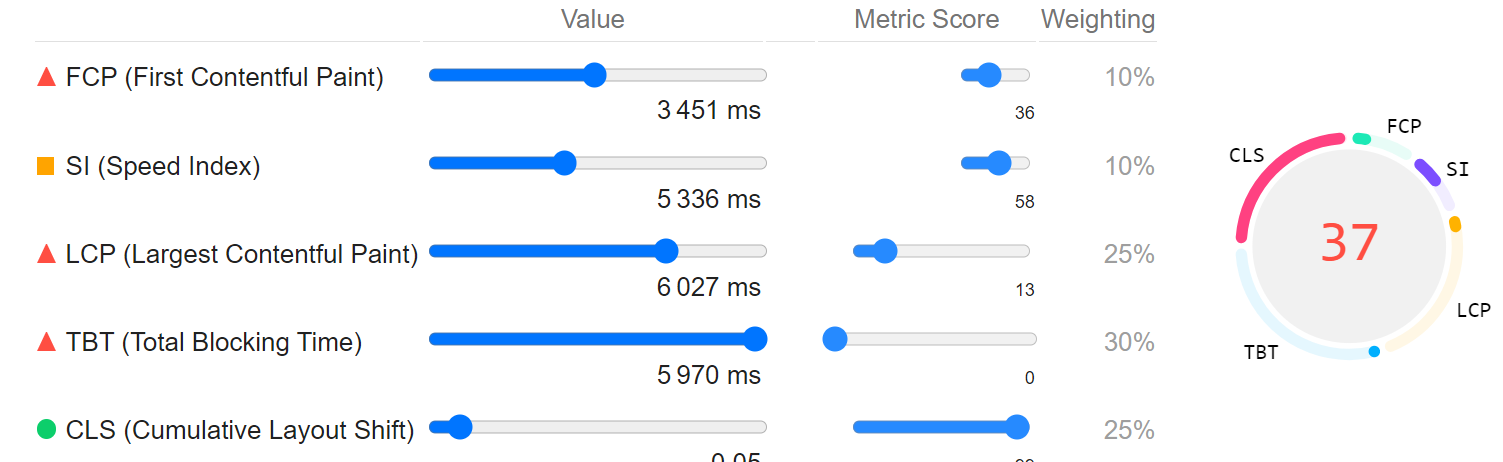This screenshot has width=1503, height=462.
Task: Click the red triangle icon beside LCP
Action: (x=46, y=254)
